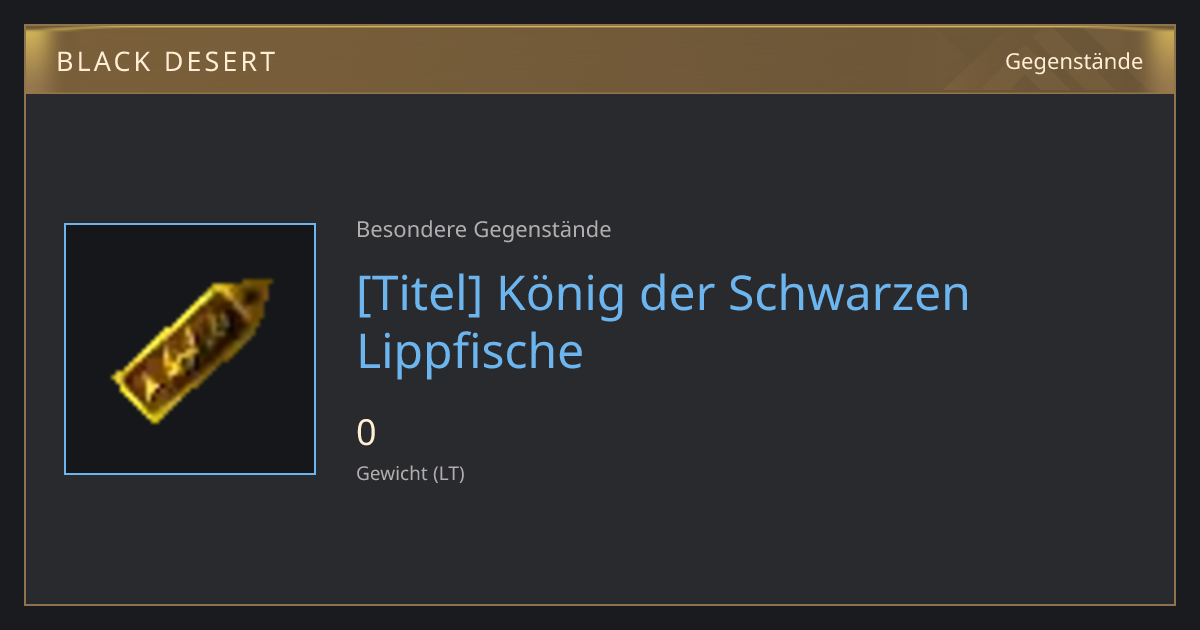Click the gold header banner center
1200x630 pixels.
click(600, 60)
